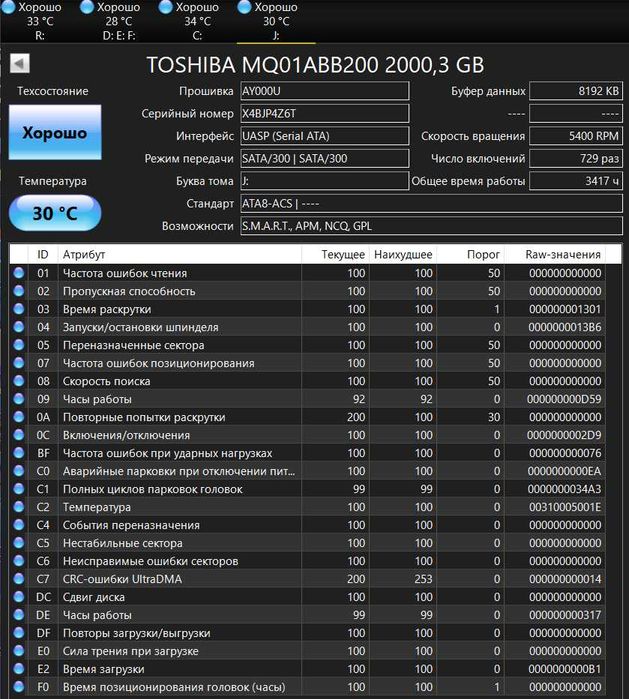629x699 pixels.
Task: Click status icon of row 05 Переназначенные сектора
Action: point(19,345)
